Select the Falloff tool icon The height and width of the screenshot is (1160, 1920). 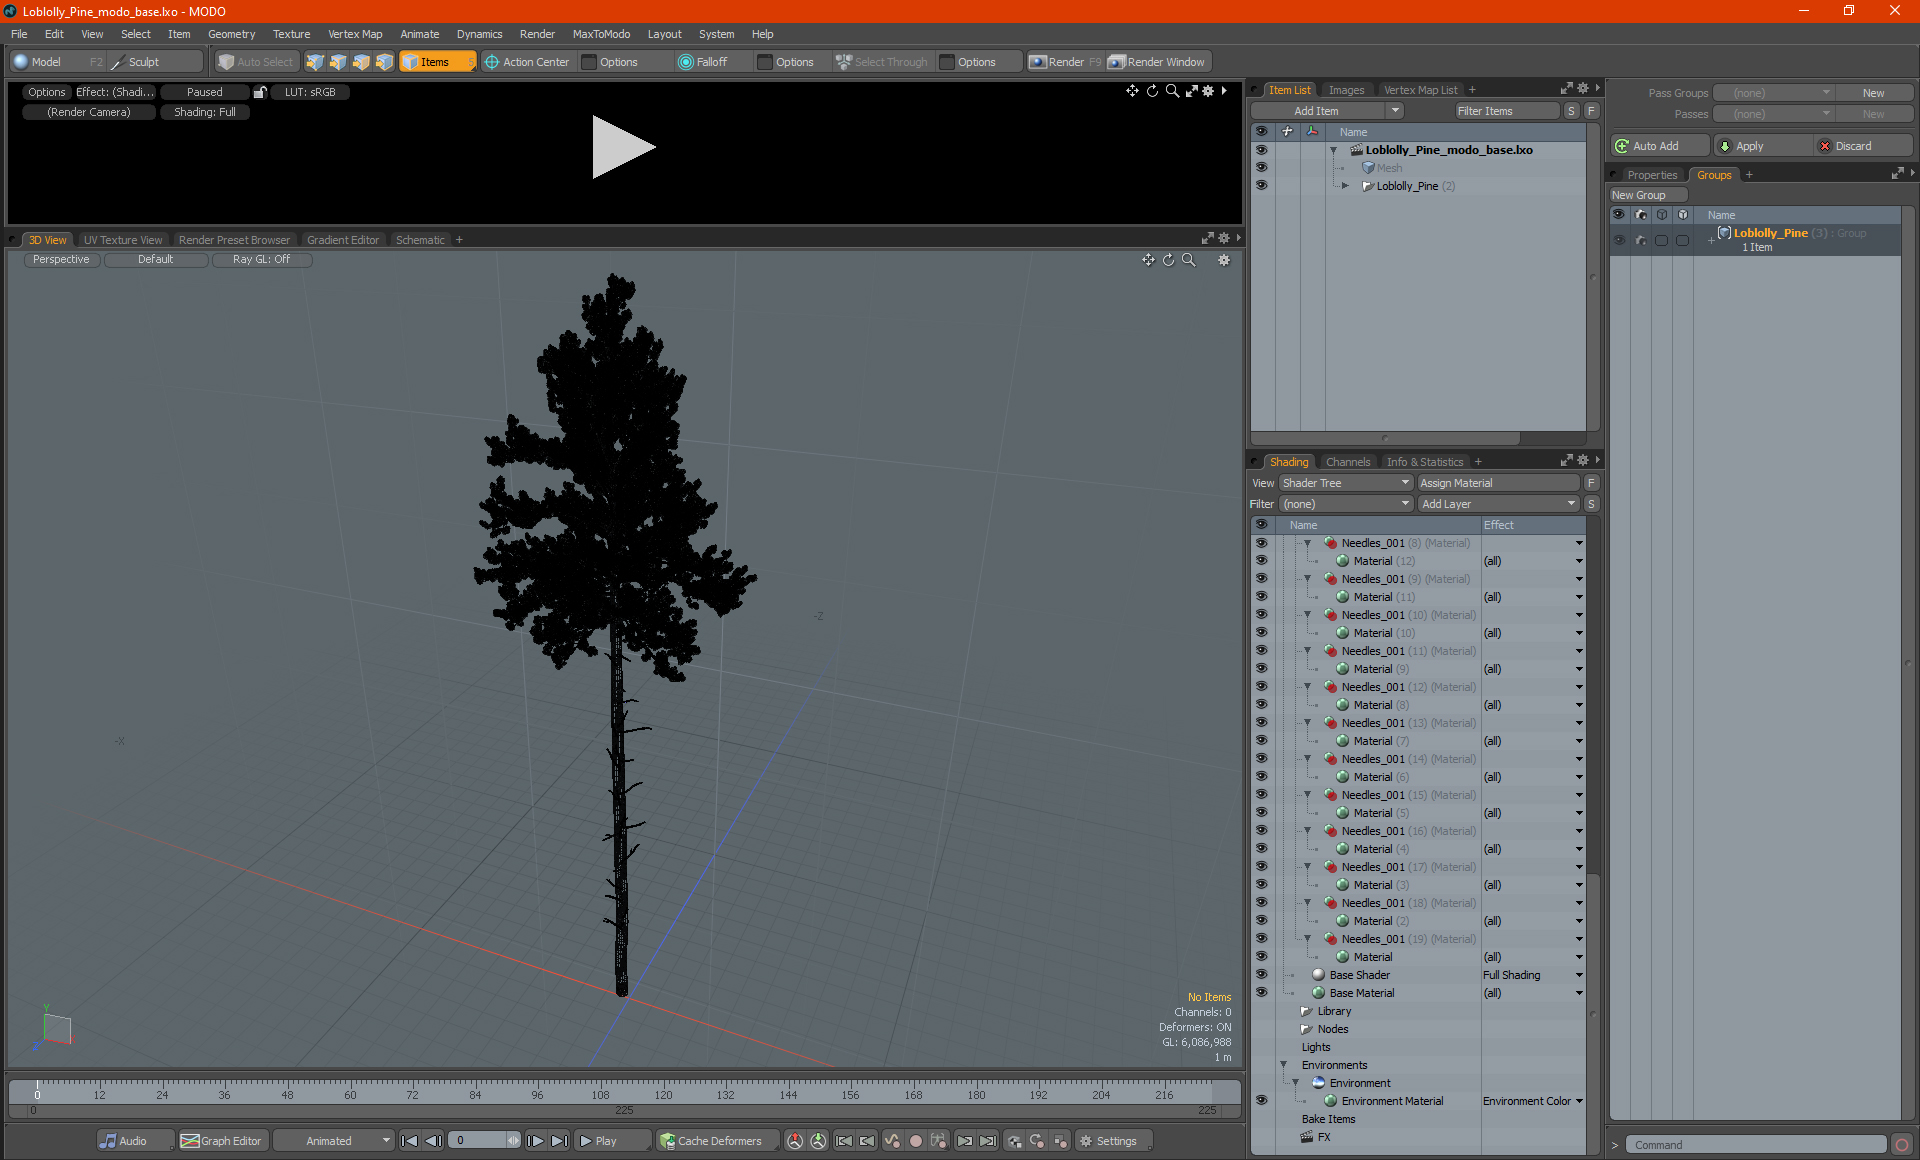click(x=687, y=62)
